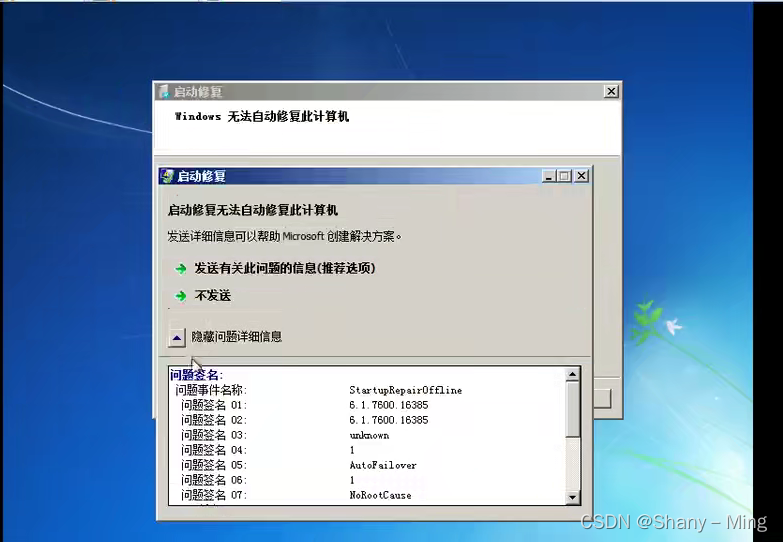Click the 启动修复 icon in front dialog title bar
The width and height of the screenshot is (783, 542).
tap(167, 176)
